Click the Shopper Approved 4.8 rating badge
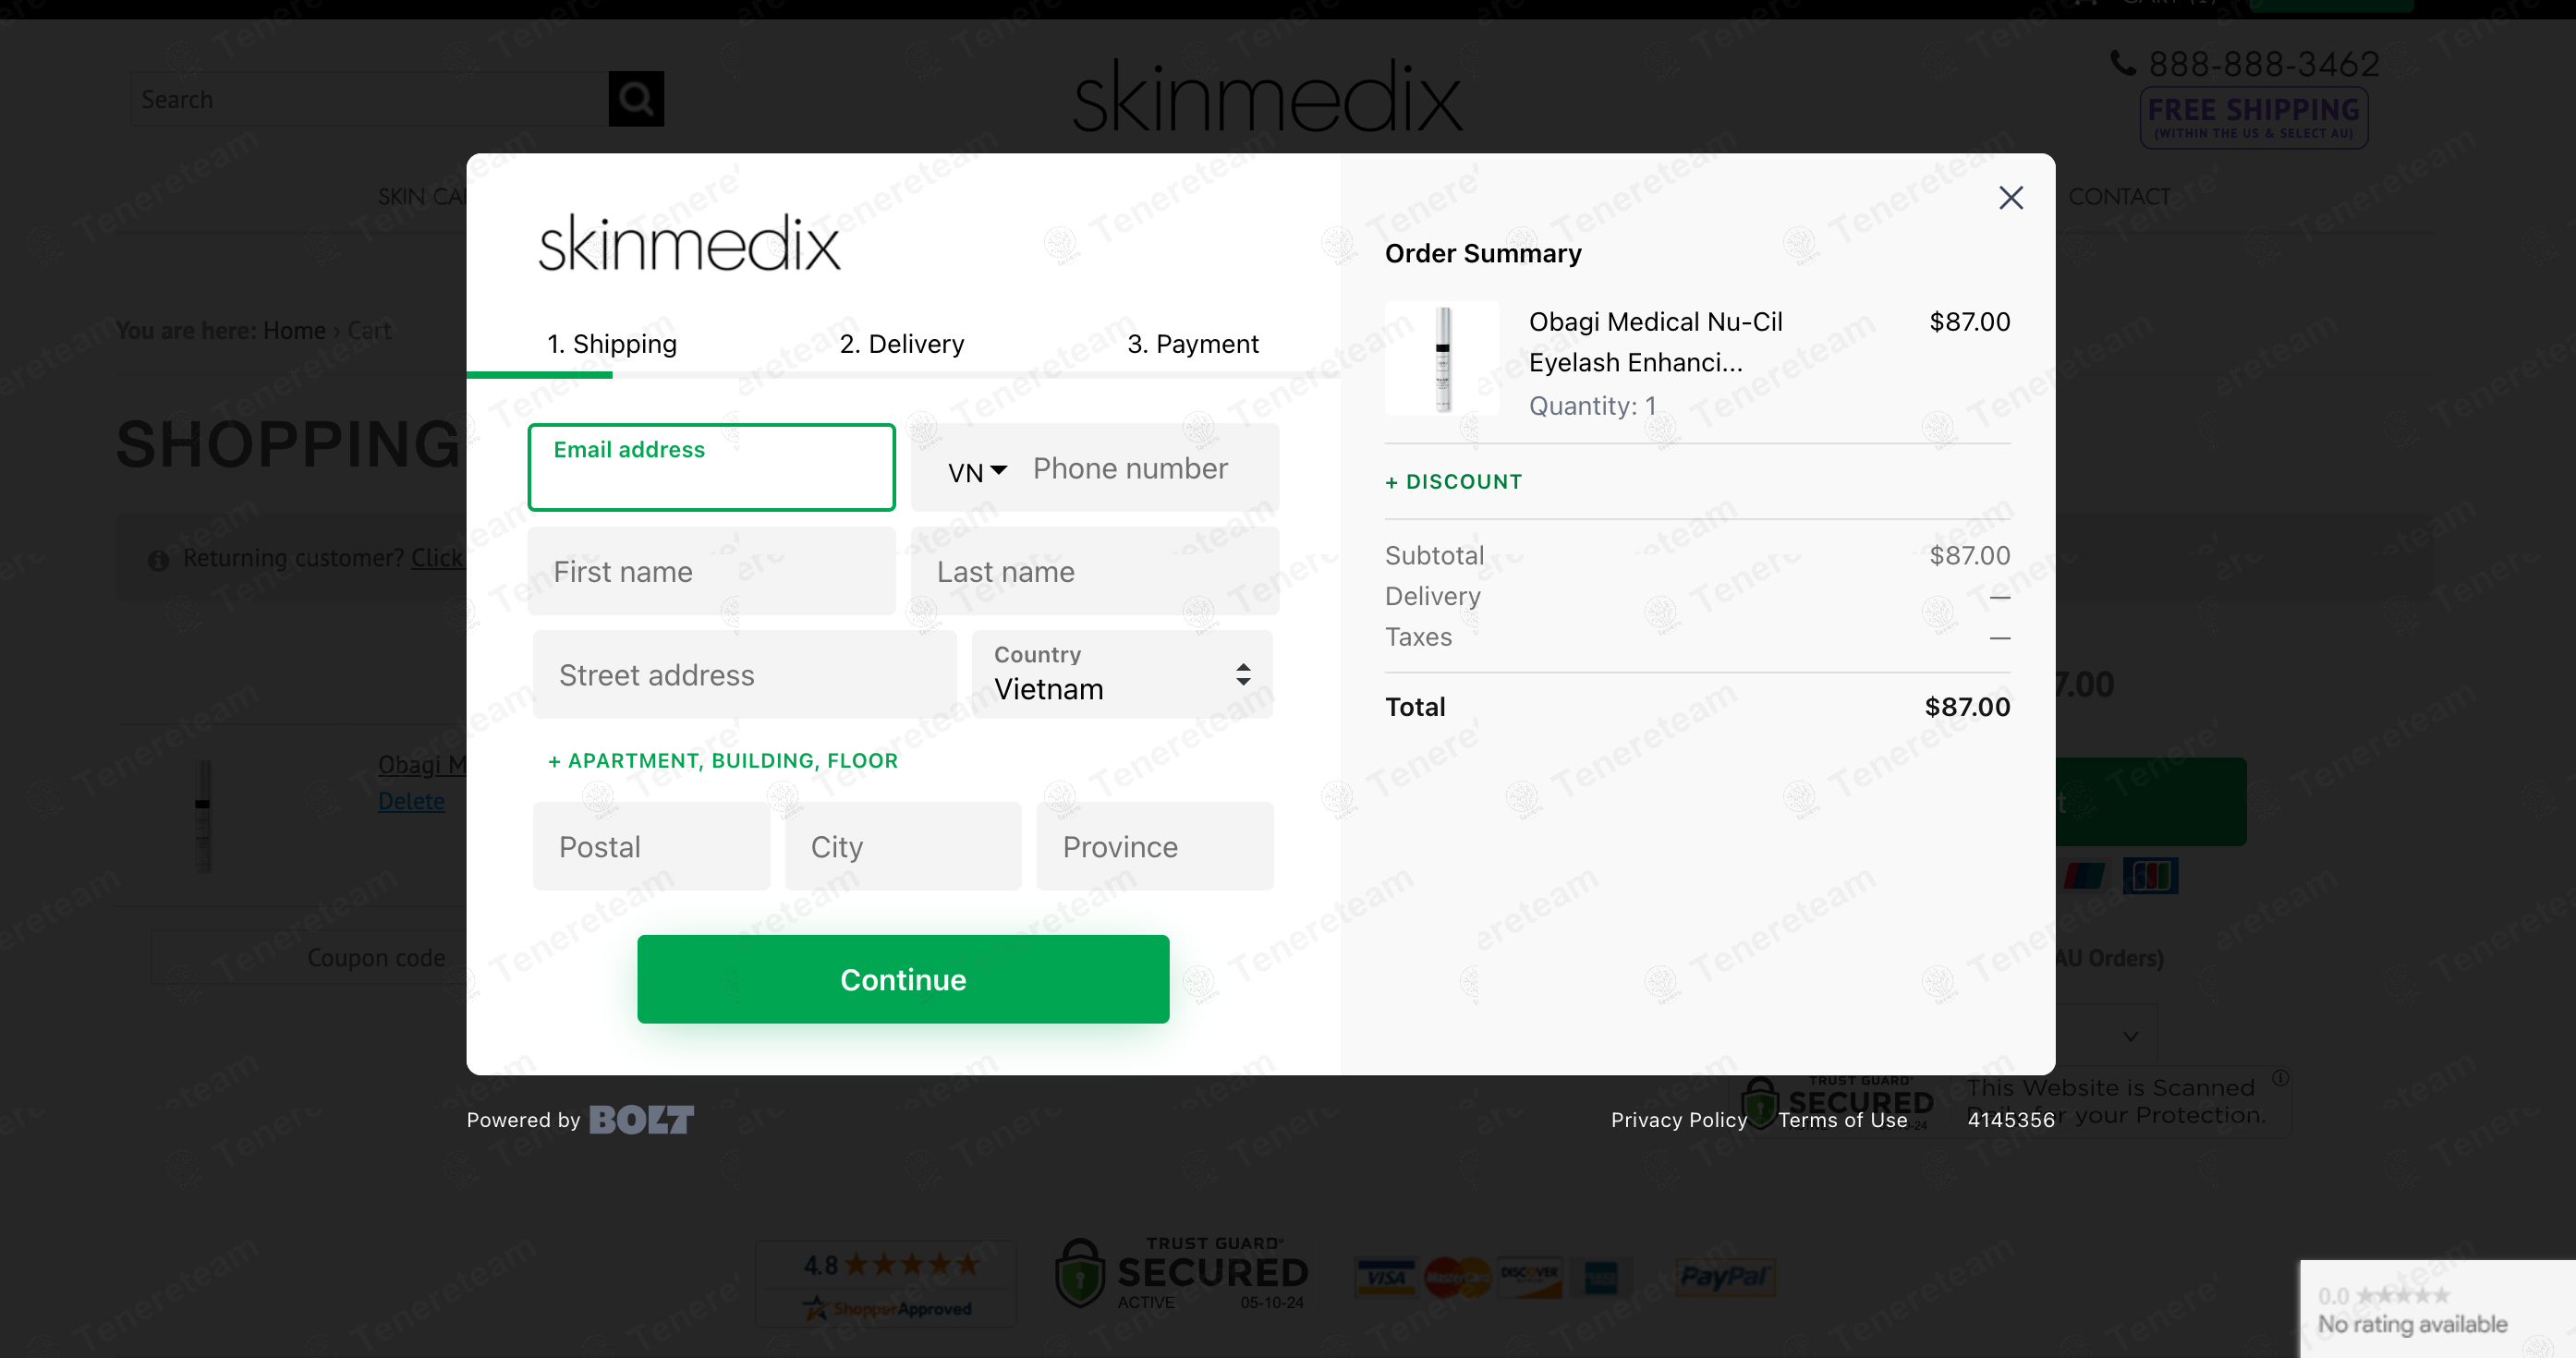 point(886,1284)
